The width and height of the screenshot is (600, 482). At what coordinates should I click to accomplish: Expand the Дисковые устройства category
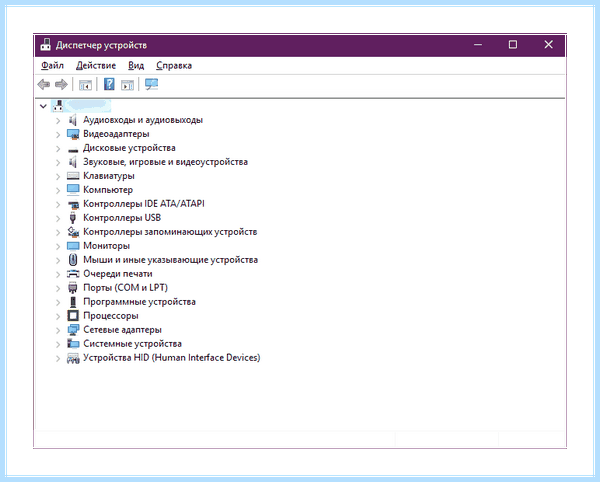coord(58,148)
